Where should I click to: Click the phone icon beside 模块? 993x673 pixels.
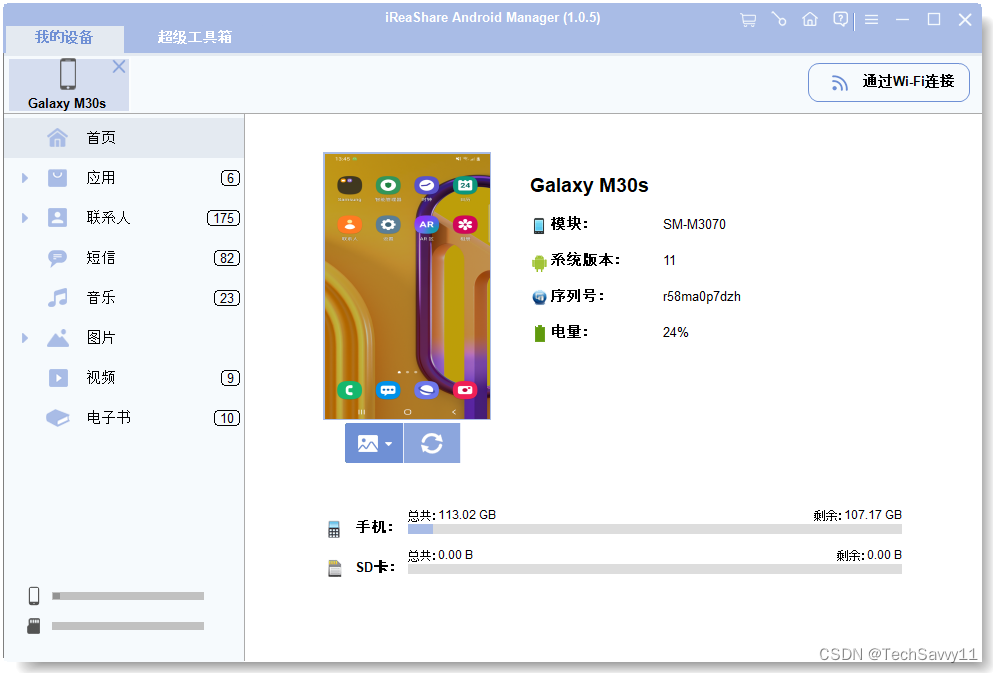pos(539,225)
